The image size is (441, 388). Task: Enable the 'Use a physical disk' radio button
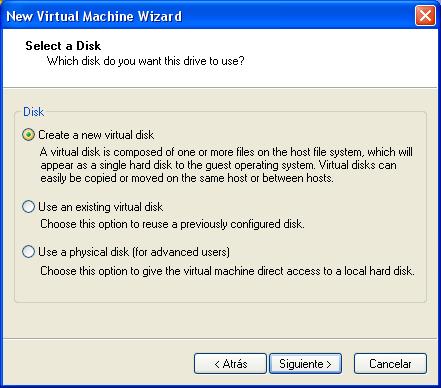coord(28,252)
